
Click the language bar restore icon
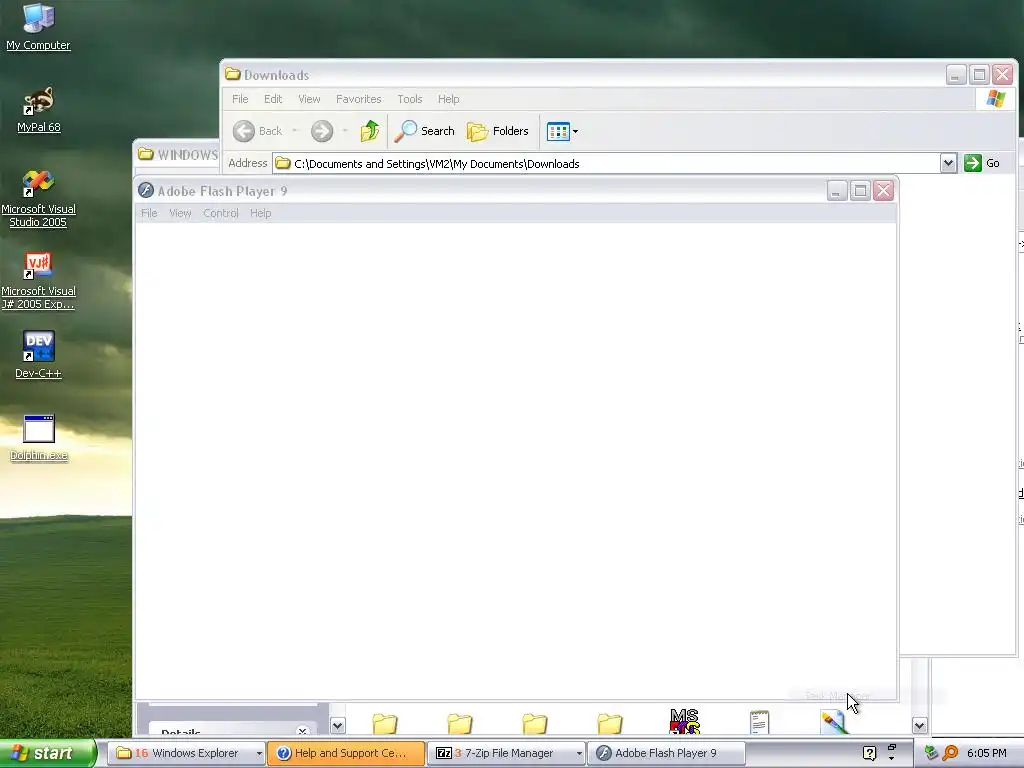pos(891,747)
